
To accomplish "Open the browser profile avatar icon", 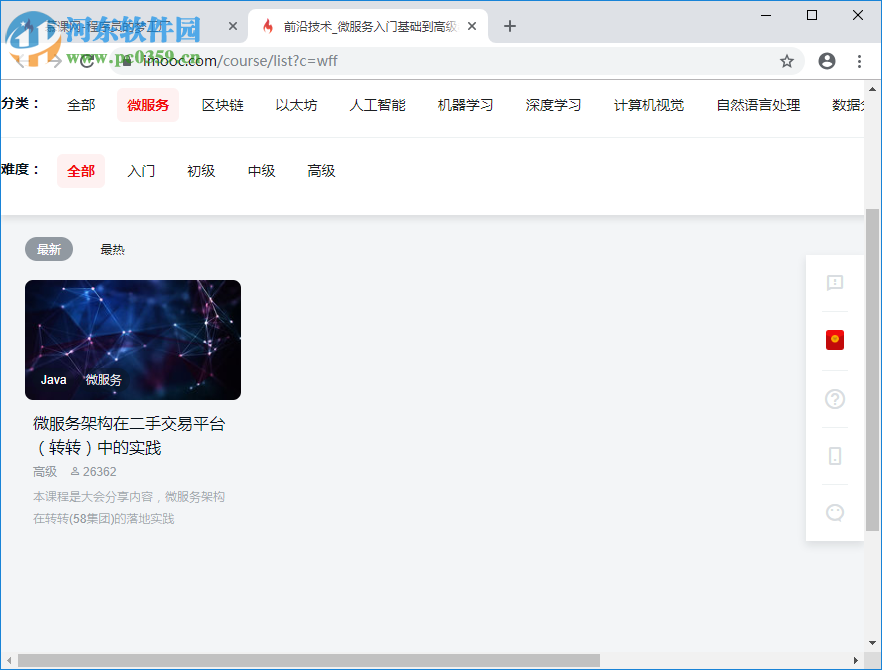I will pyautogui.click(x=826, y=61).
